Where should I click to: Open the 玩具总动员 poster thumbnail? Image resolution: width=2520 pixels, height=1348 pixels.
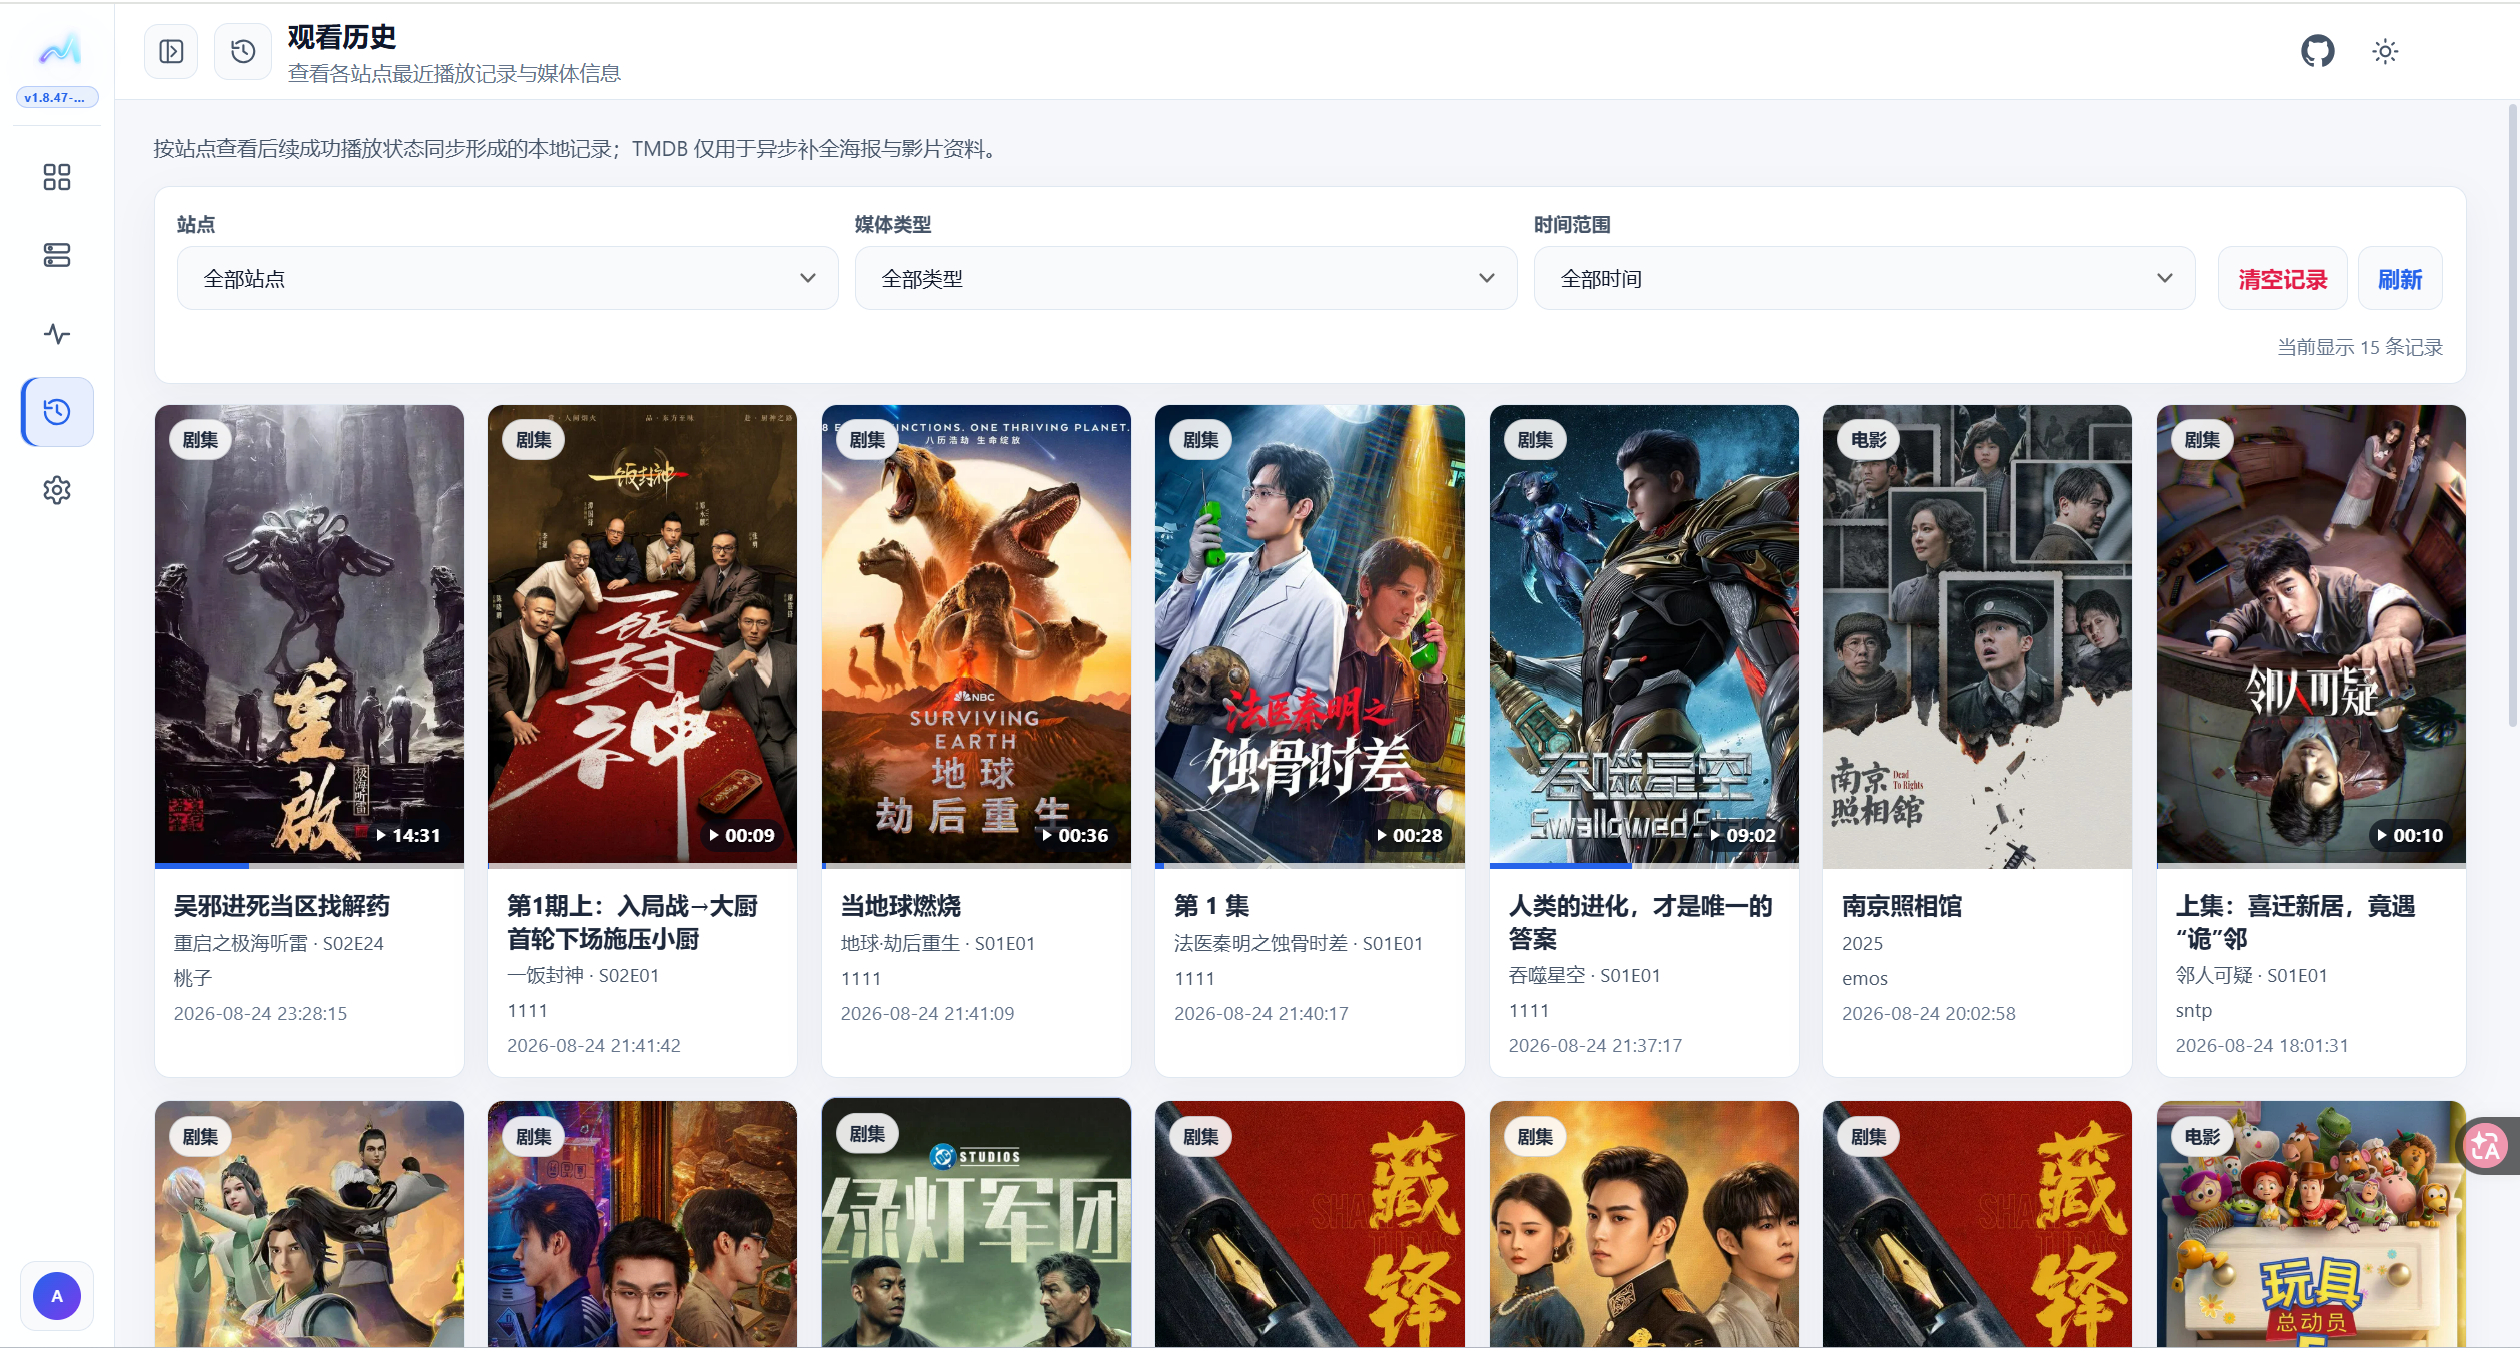pos(2311,1224)
